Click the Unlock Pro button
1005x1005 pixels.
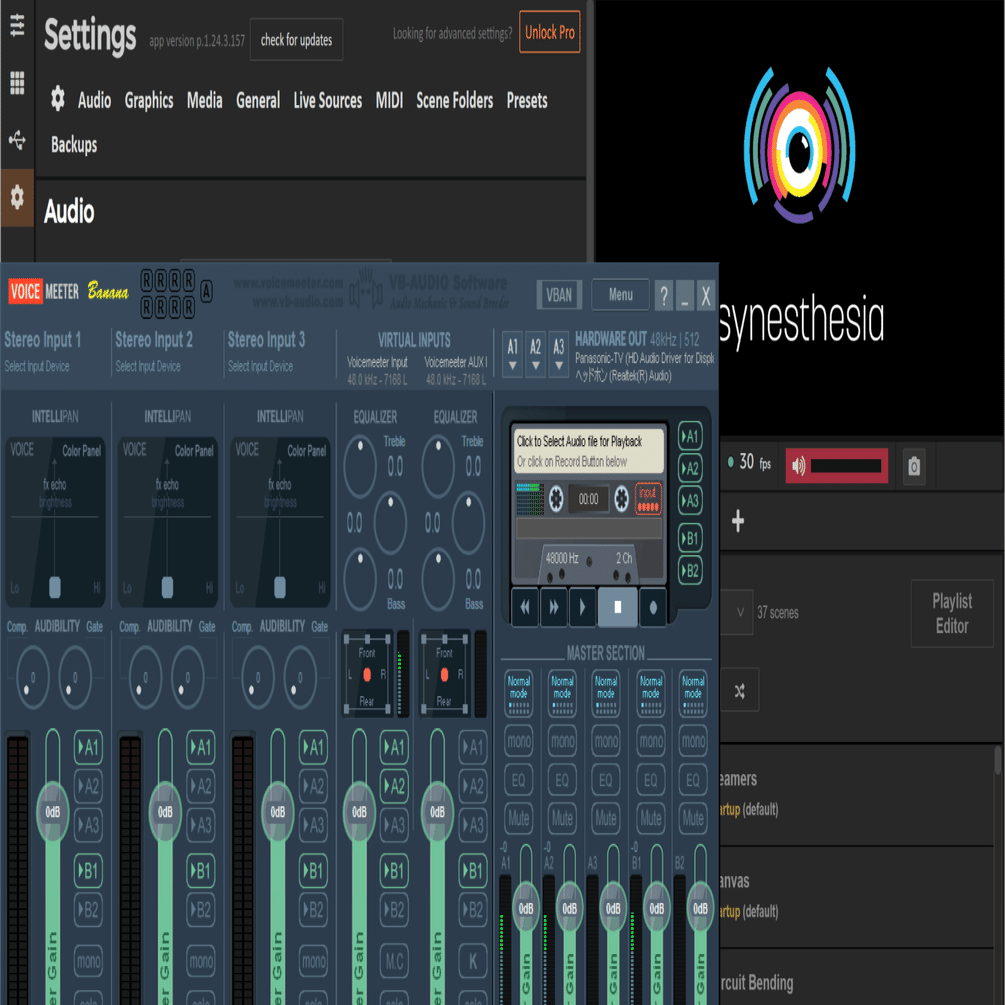(x=549, y=32)
